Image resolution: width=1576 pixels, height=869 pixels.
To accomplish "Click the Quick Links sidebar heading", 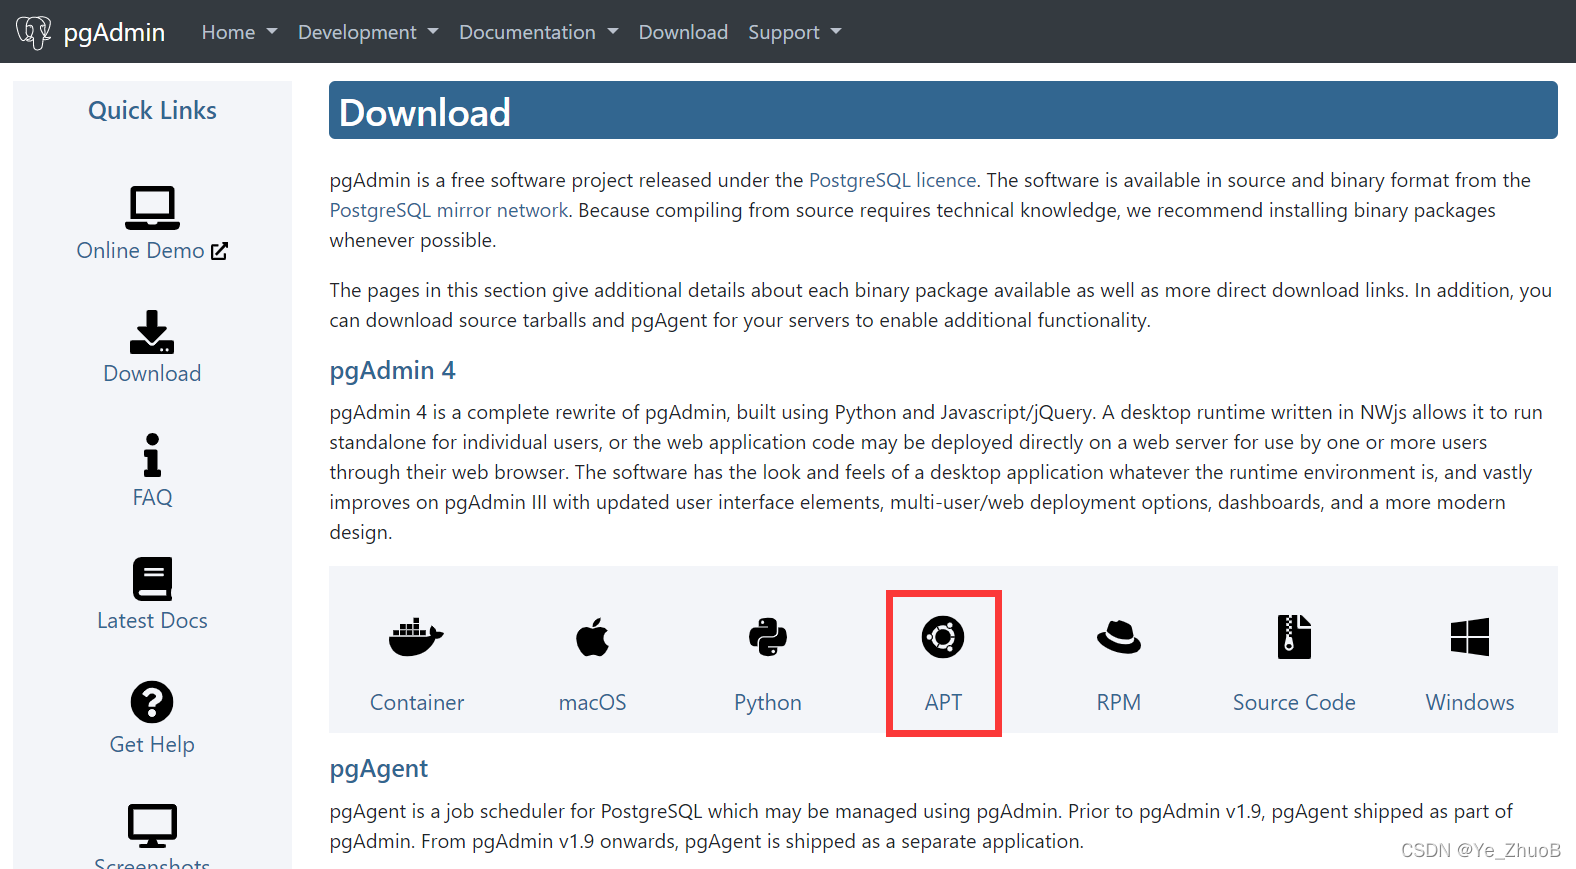I will 152,111.
